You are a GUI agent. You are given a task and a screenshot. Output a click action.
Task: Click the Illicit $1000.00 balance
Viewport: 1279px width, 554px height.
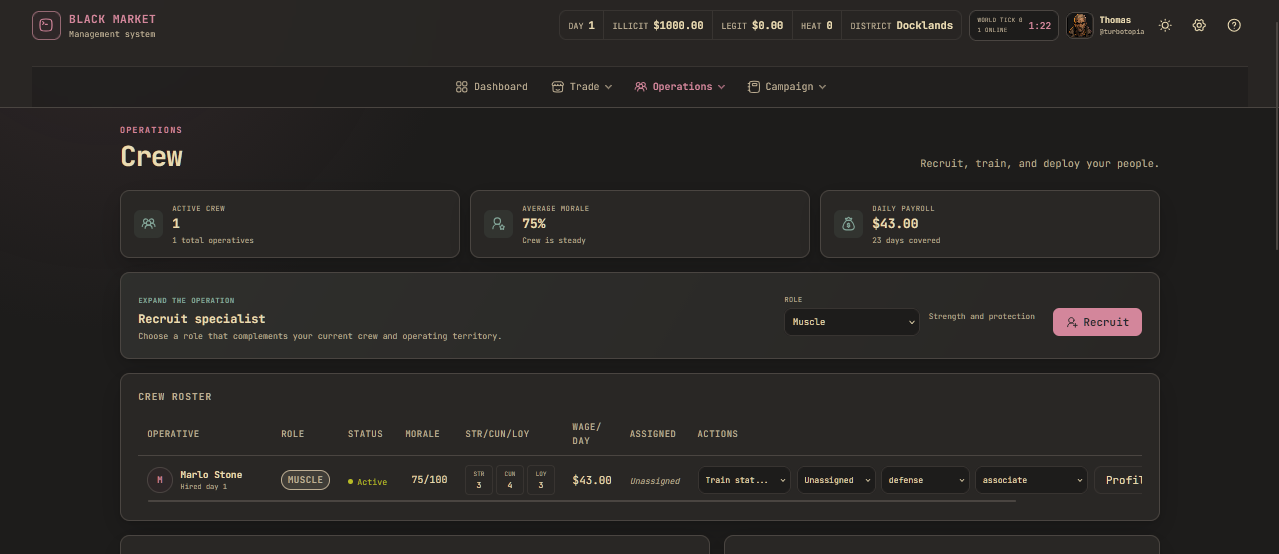pos(657,25)
